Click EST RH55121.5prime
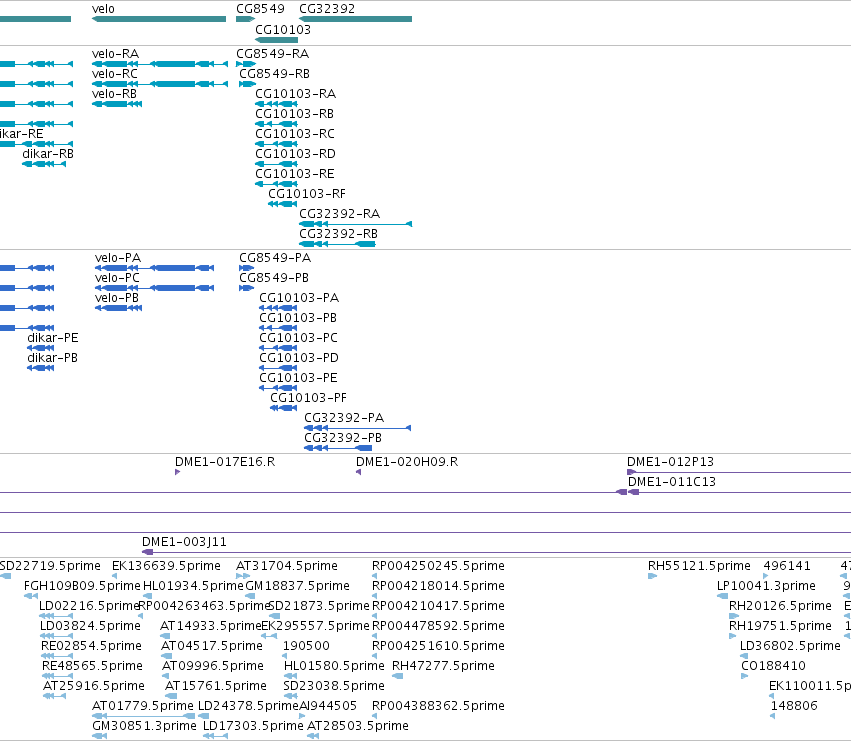851x741 pixels. coord(652,577)
